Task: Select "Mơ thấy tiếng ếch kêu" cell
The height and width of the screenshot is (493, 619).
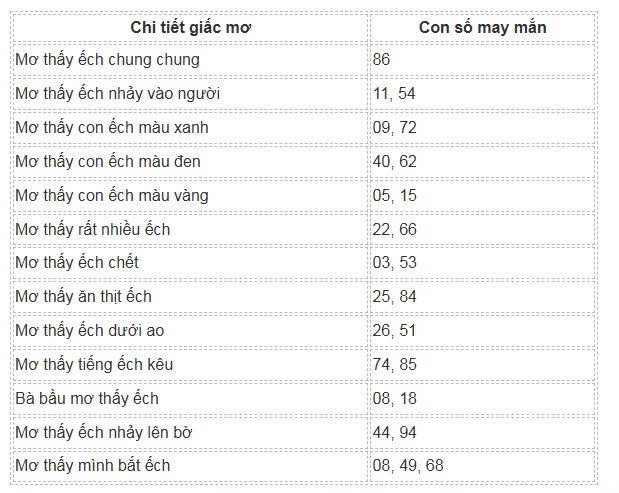Action: (94, 365)
